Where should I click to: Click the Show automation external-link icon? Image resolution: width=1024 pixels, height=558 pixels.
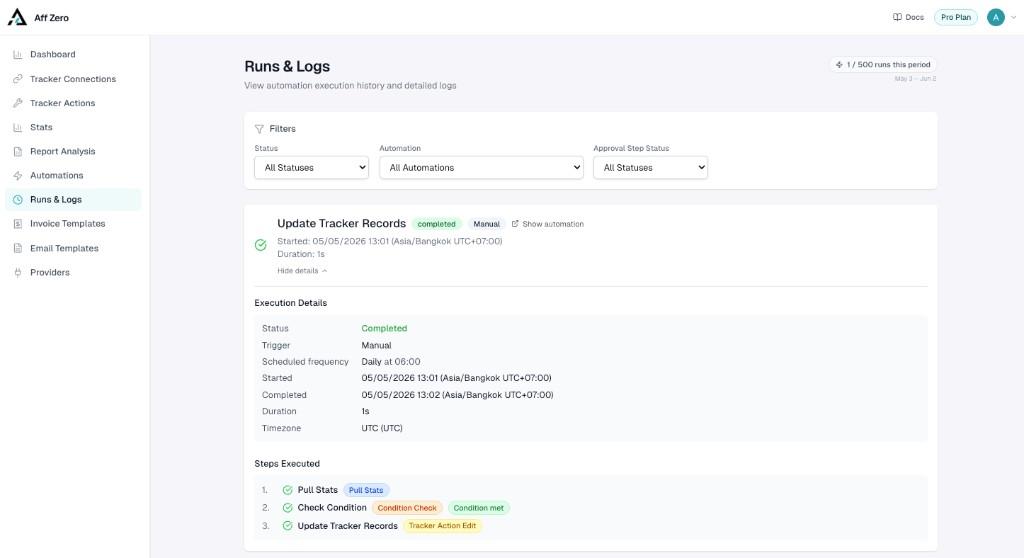tap(515, 223)
